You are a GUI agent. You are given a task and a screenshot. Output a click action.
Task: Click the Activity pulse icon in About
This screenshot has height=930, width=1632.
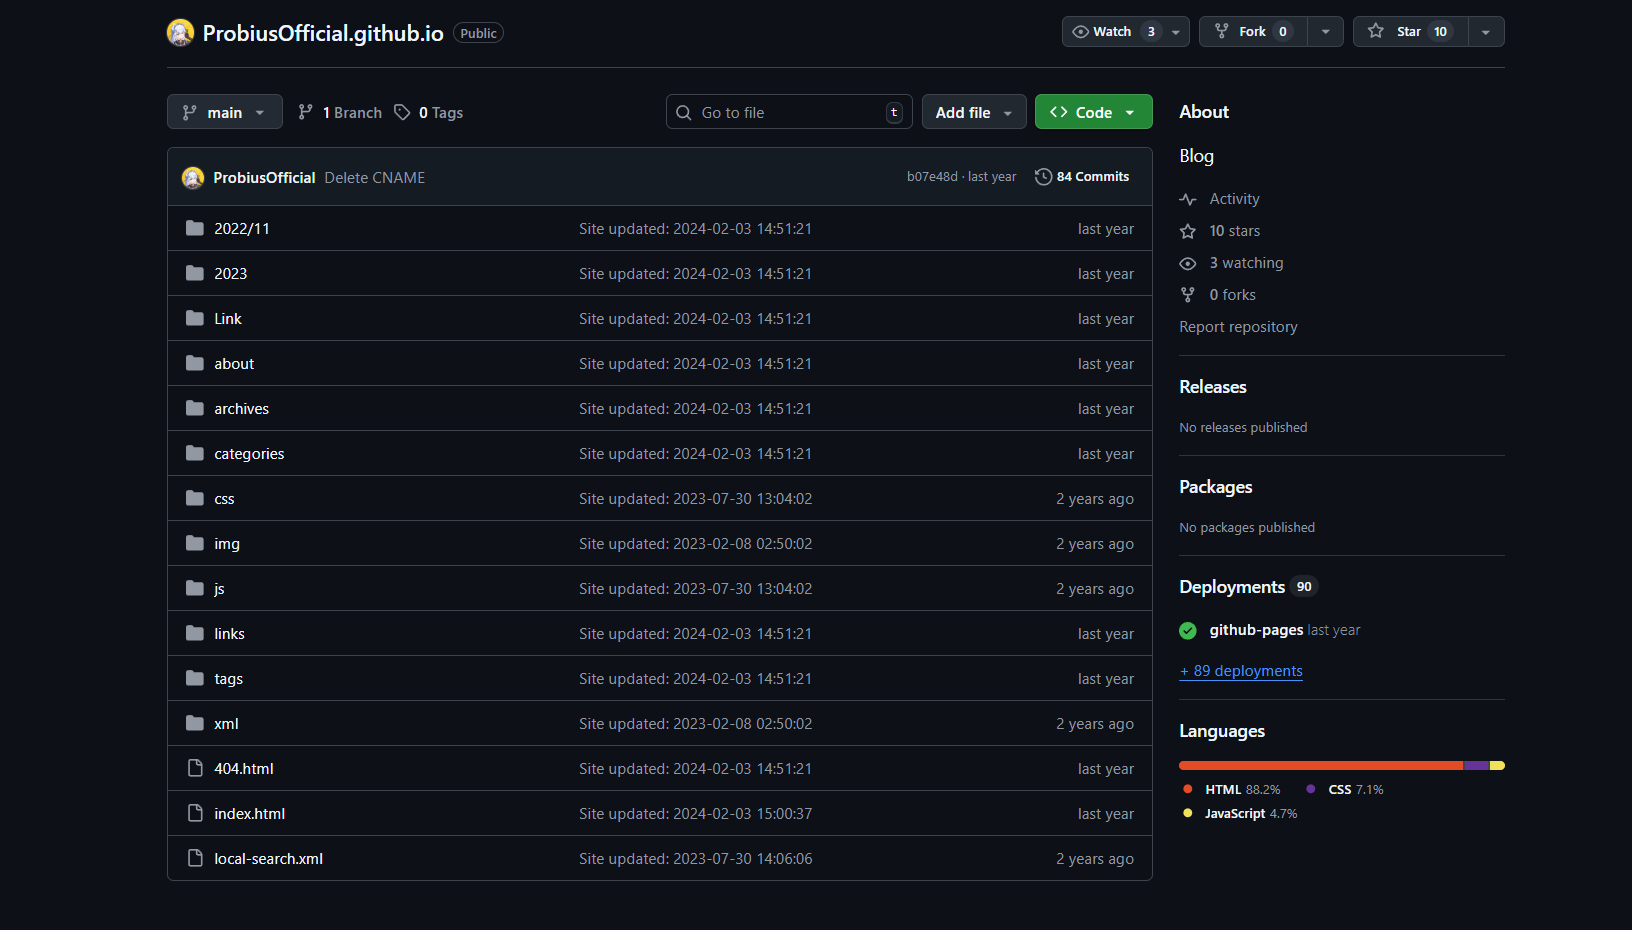click(x=1188, y=199)
